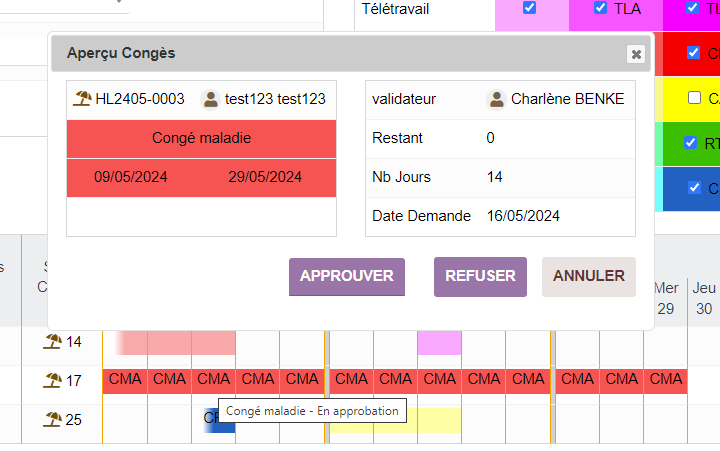This screenshot has height=451, width=720.
Task: Click the Congé maladie red banner
Action: pos(201,138)
